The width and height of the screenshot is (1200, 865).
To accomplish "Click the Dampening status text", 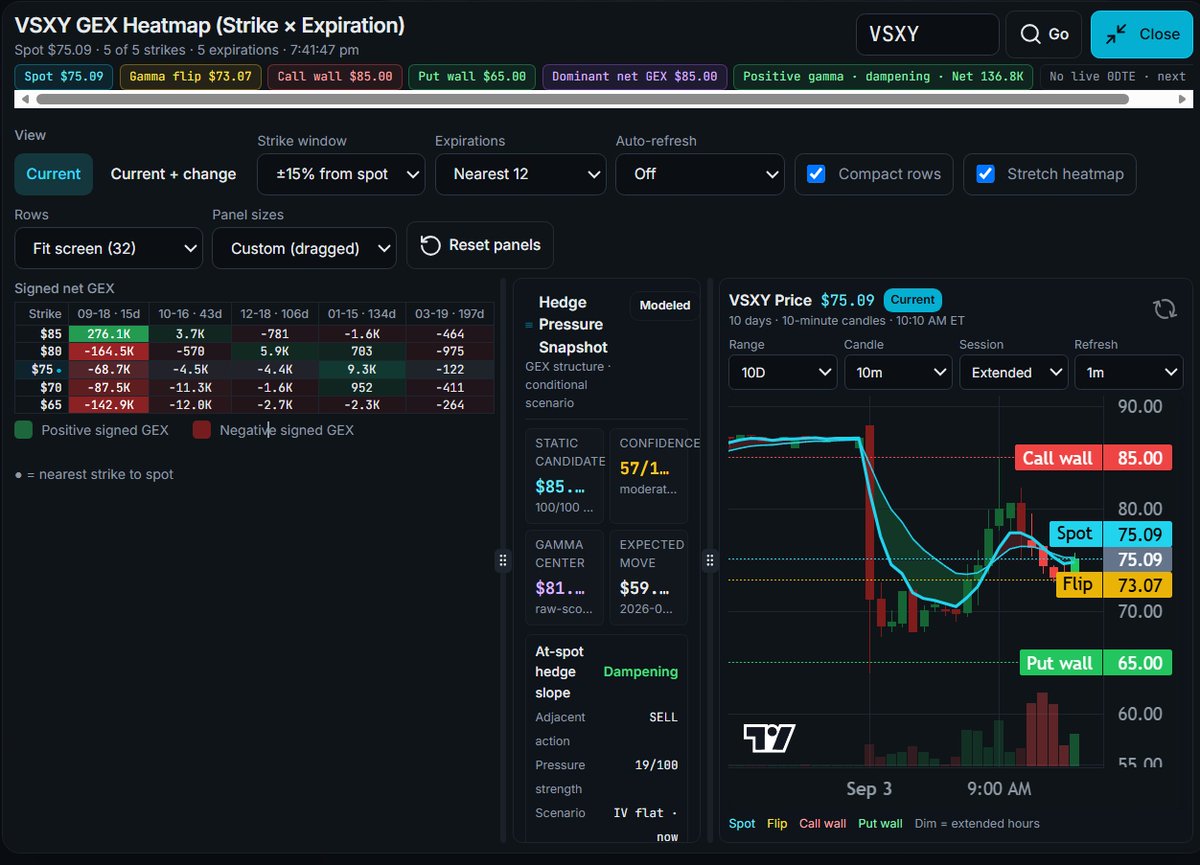I will 641,672.
